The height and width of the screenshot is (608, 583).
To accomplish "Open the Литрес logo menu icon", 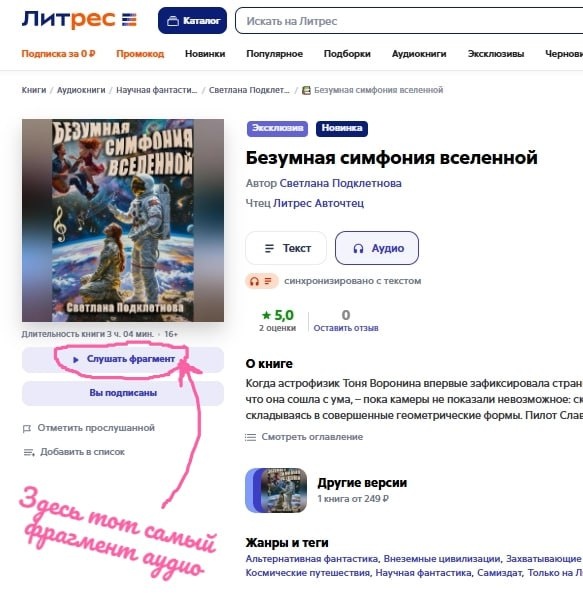I will [129, 19].
